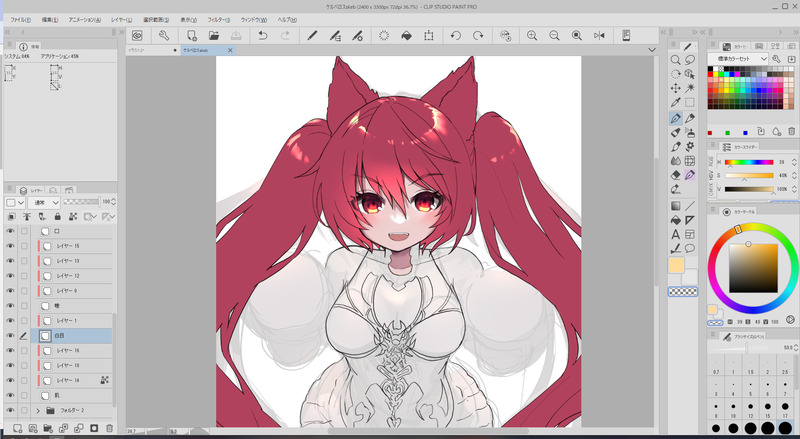Open the ヘルプ(H) menu
Image resolution: width=800 pixels, height=439 pixels.
pyautogui.click(x=287, y=20)
